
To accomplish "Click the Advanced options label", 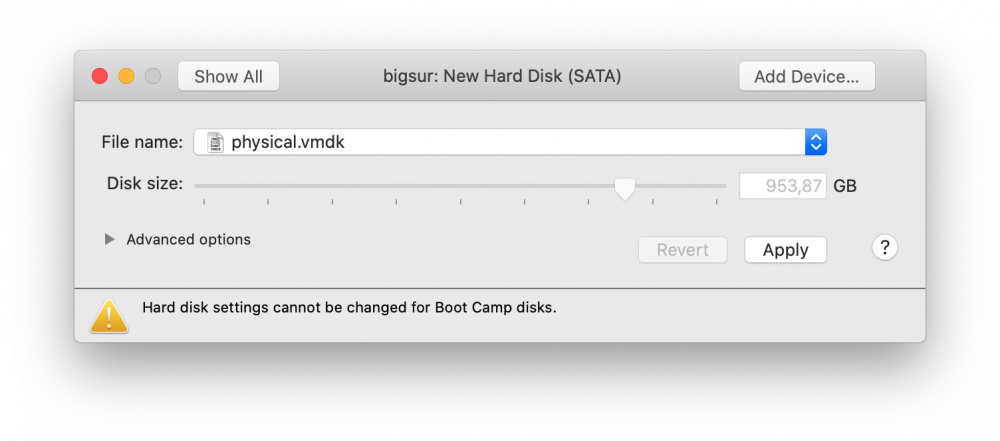I will pos(188,240).
